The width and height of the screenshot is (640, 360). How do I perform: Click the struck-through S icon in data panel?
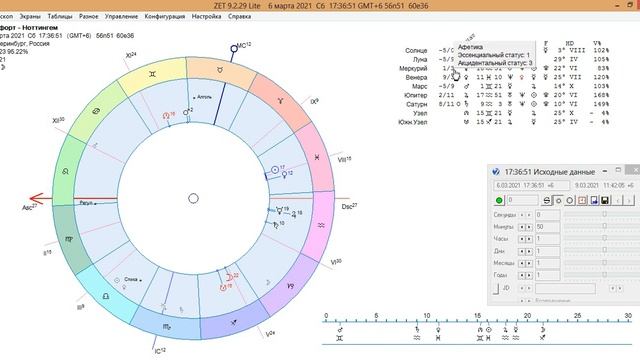pyautogui.click(x=547, y=200)
